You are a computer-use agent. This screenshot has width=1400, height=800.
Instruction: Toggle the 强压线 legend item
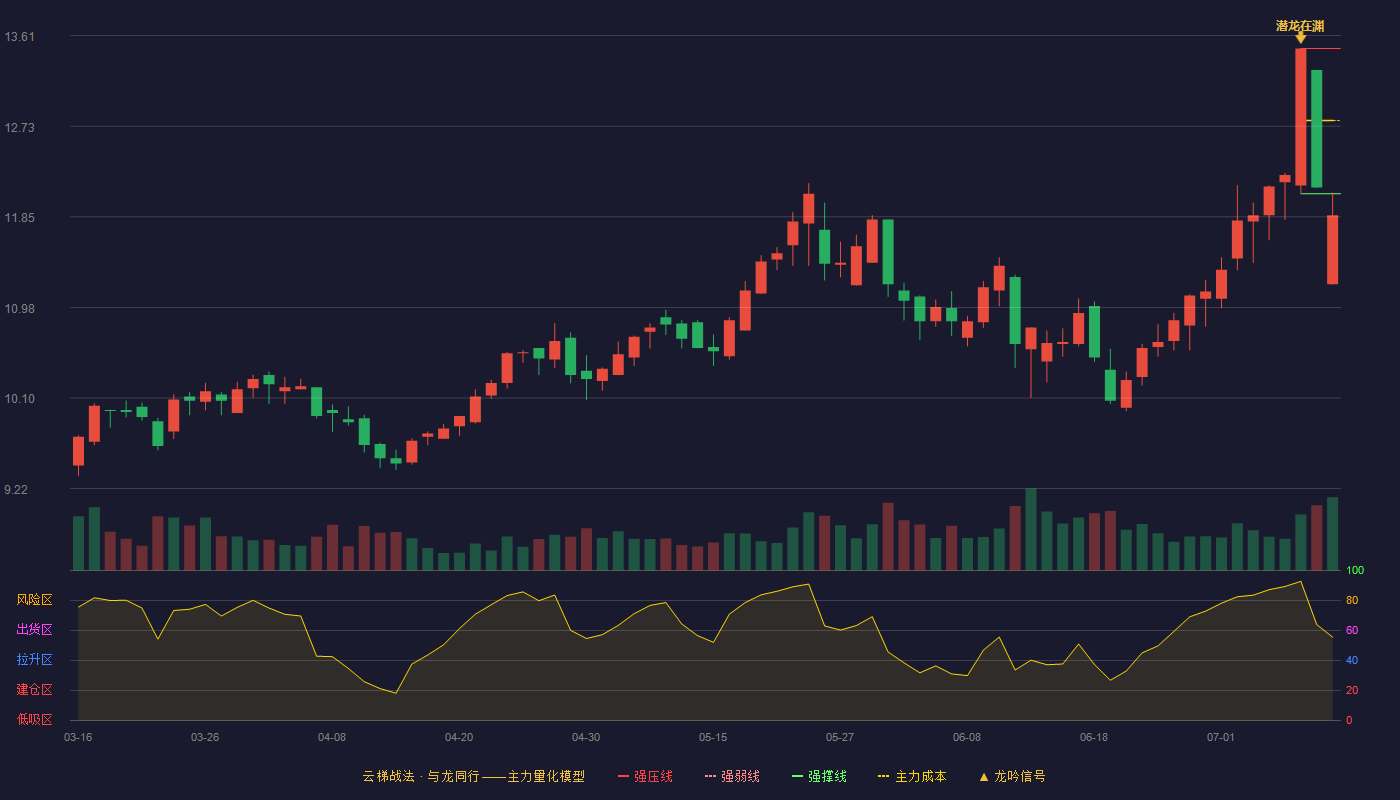pyautogui.click(x=645, y=776)
